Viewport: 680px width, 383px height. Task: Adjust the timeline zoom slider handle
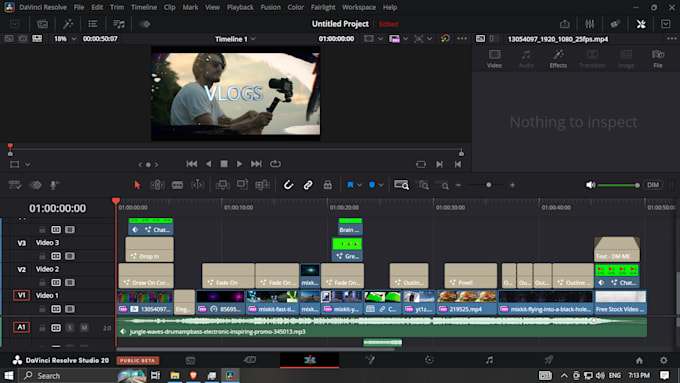tap(489, 185)
